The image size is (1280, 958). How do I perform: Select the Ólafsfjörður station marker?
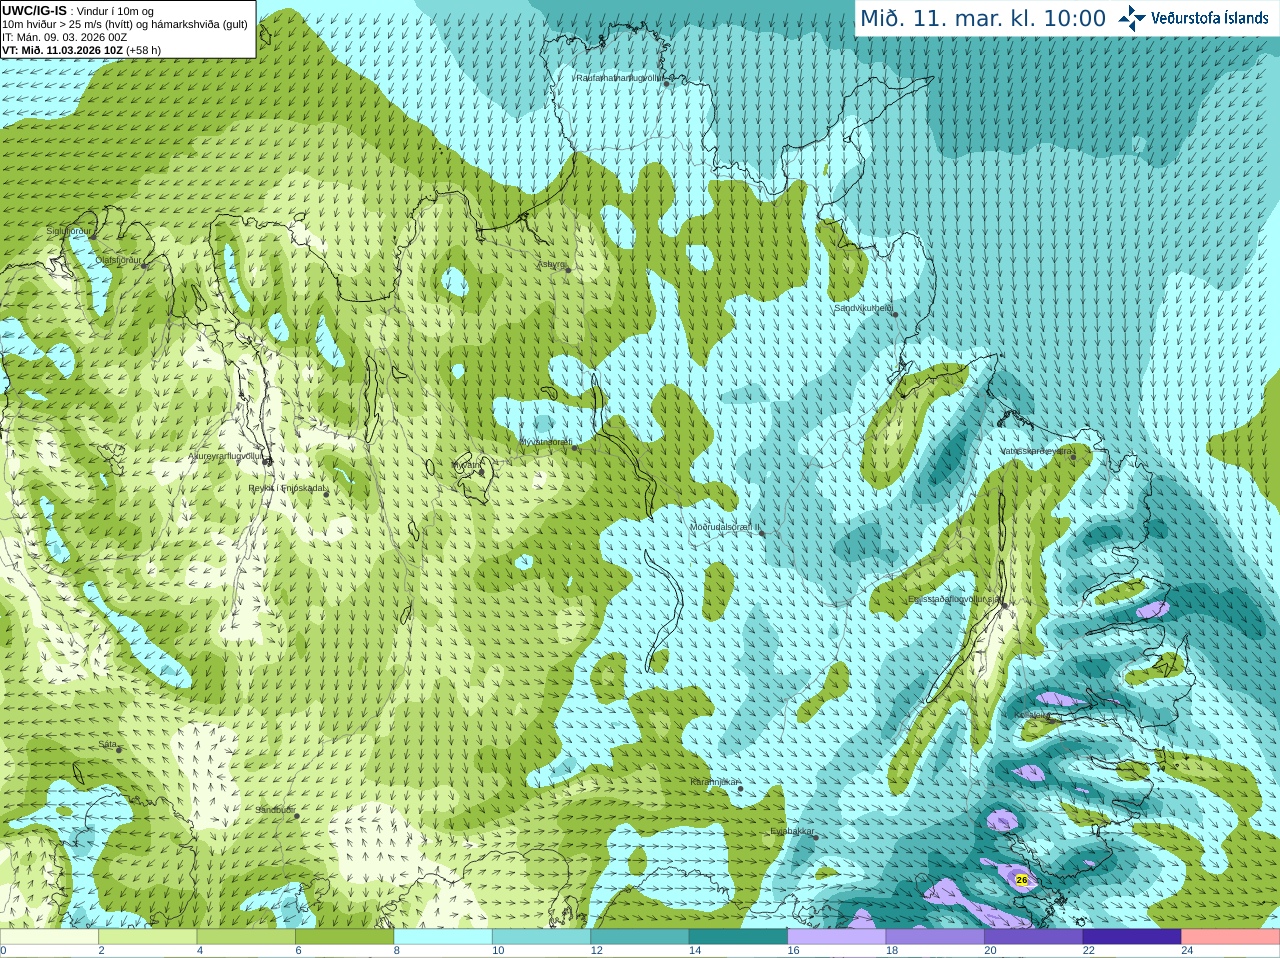tap(144, 266)
